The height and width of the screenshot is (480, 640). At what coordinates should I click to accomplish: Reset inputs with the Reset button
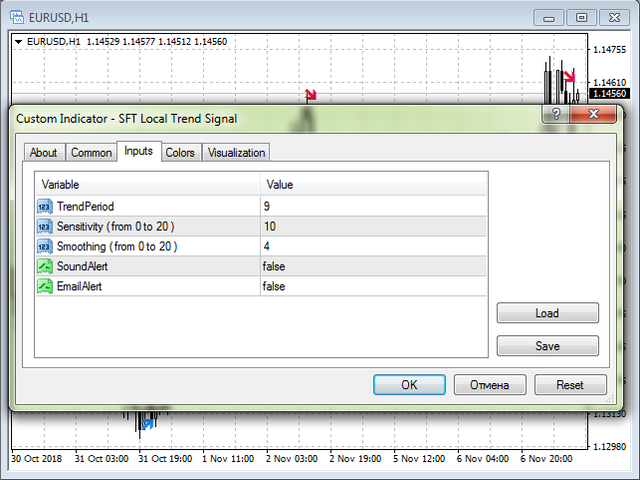click(x=570, y=385)
